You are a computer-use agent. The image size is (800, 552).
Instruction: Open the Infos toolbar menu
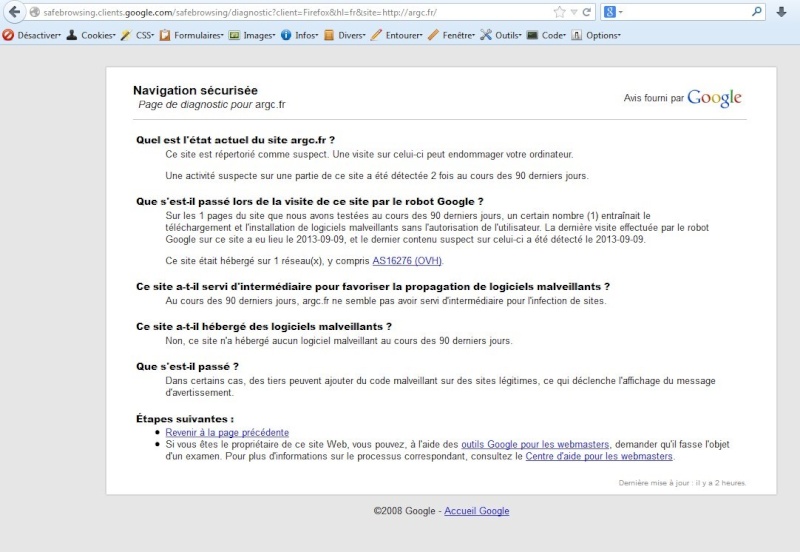click(x=299, y=35)
